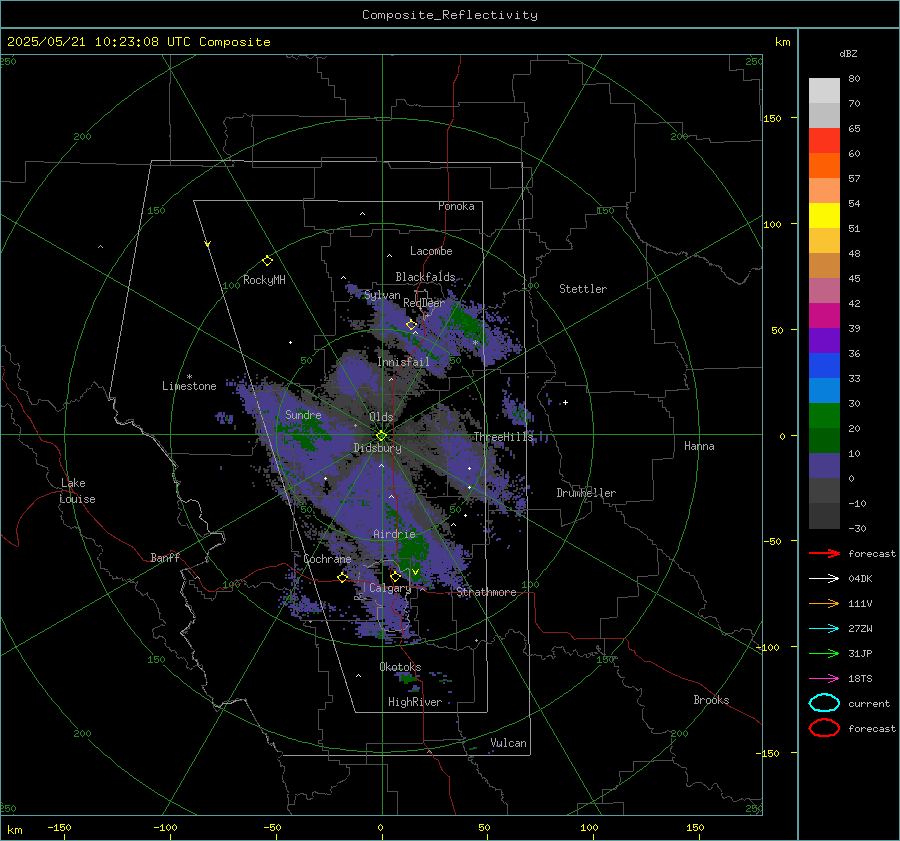Click the 36 dBZ legend value
This screenshot has width=900, height=841.
(x=854, y=353)
